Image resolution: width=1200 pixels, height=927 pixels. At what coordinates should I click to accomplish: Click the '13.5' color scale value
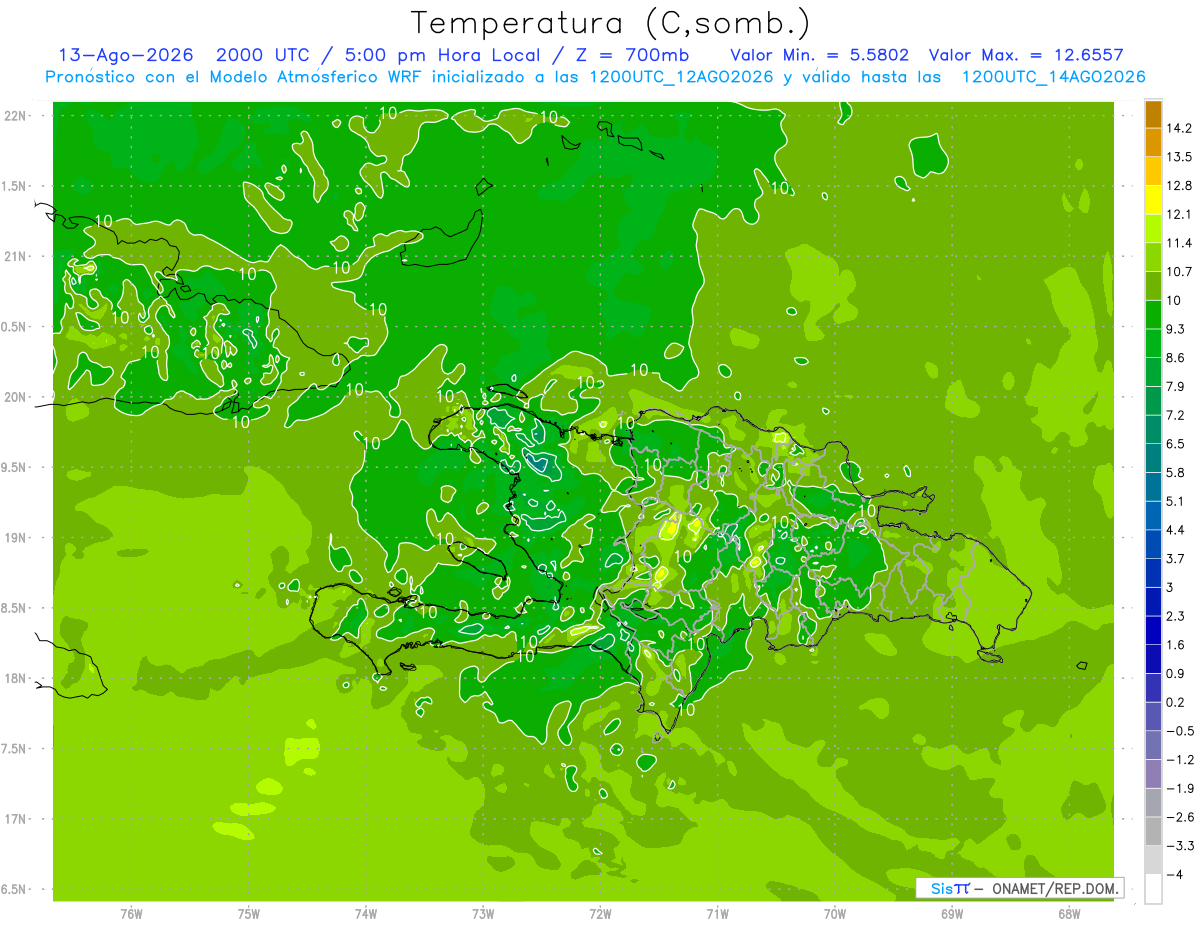[x=1179, y=157]
